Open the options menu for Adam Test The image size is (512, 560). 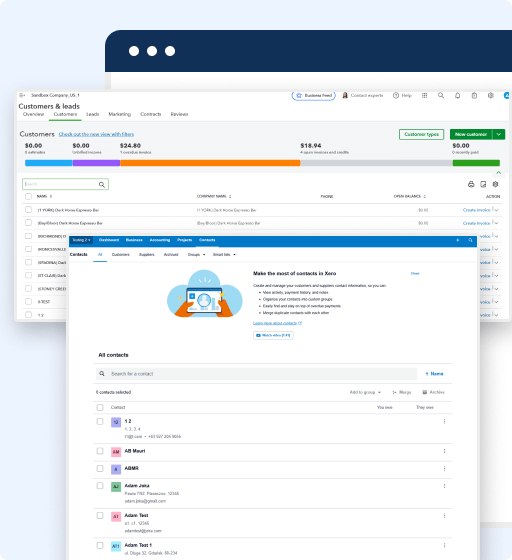[445, 516]
